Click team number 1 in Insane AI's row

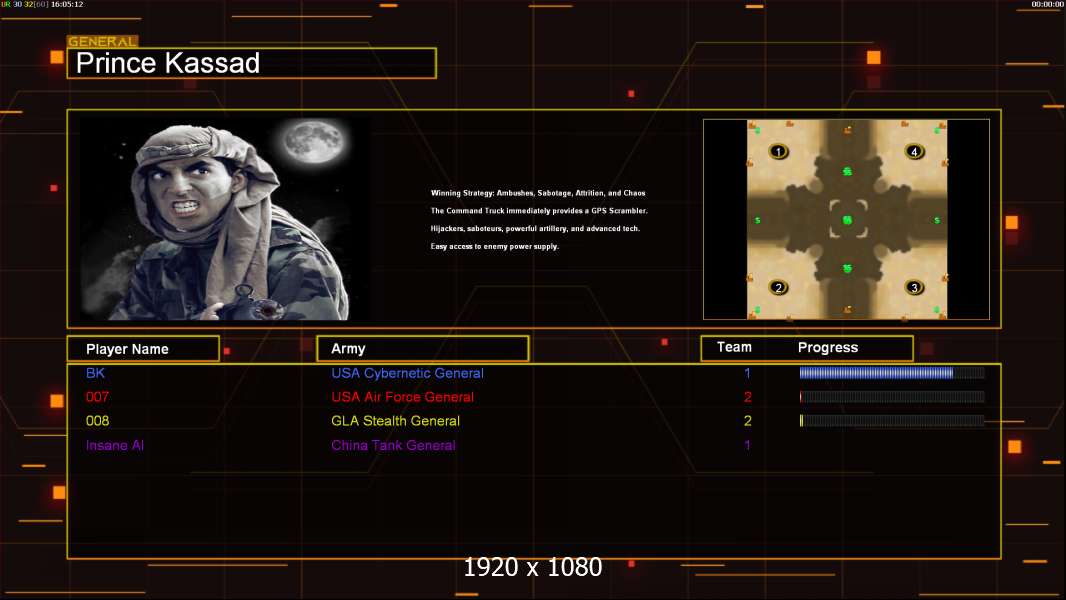pyautogui.click(x=747, y=445)
